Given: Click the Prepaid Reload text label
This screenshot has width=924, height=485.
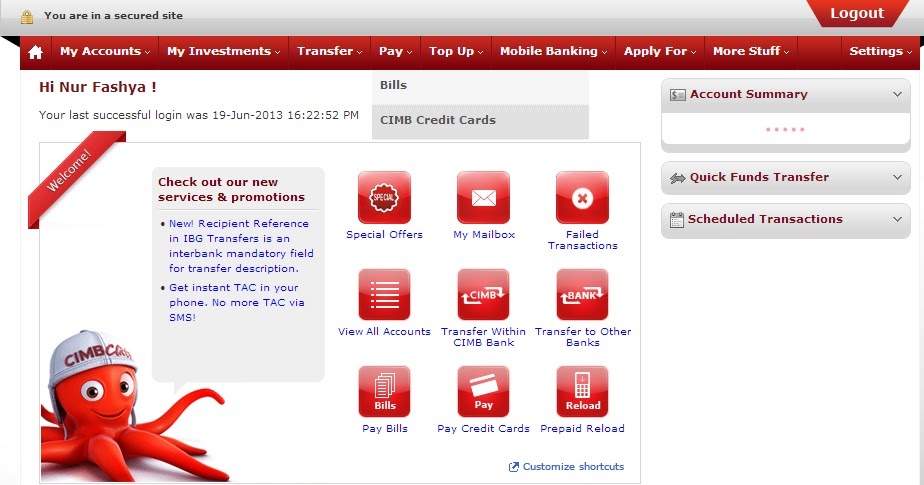Looking at the screenshot, I should [582, 429].
